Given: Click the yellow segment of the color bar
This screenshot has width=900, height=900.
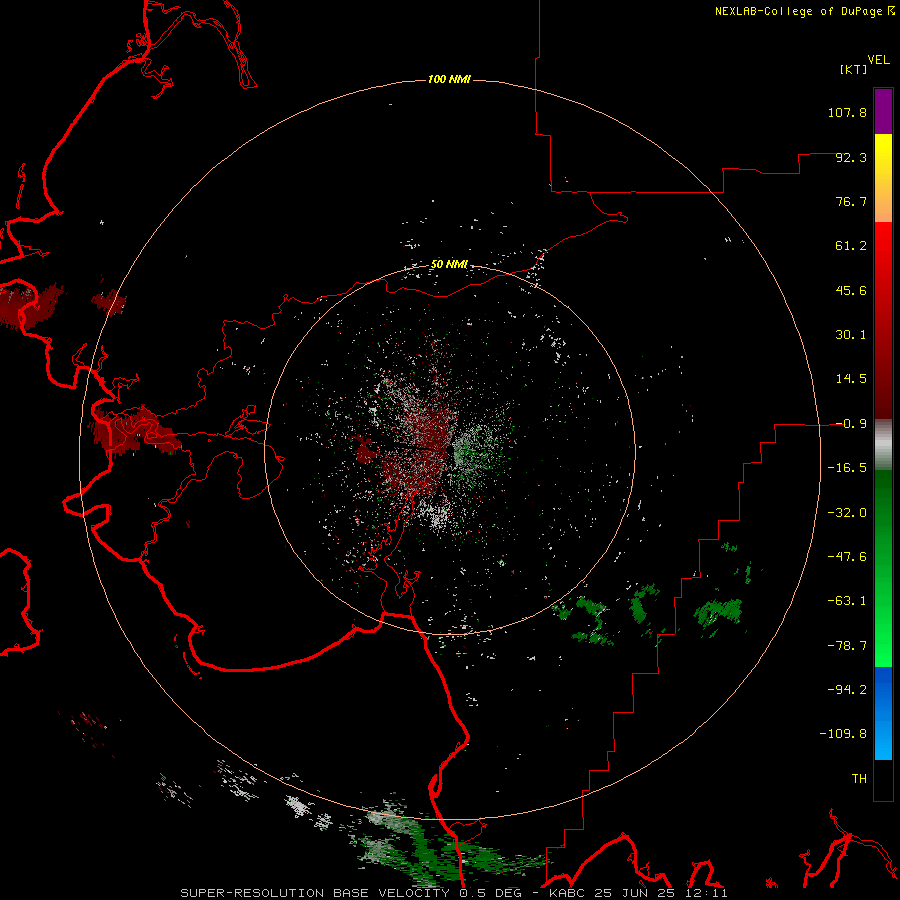Looking at the screenshot, I should 883,178.
